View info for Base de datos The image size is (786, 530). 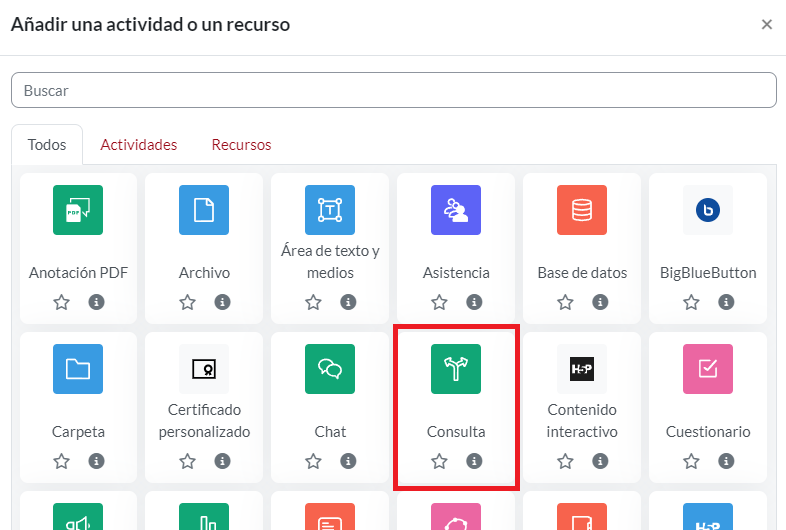[600, 302]
